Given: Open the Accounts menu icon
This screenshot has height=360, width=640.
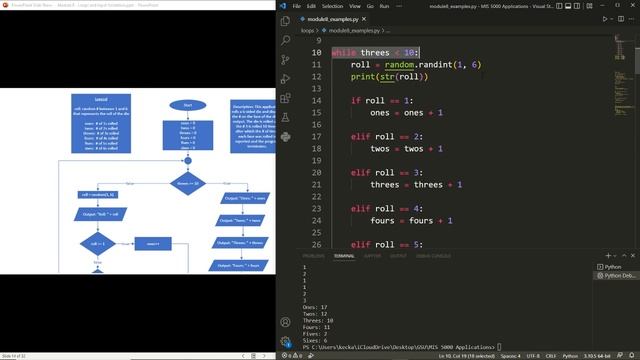Looking at the screenshot, I should 285,322.
